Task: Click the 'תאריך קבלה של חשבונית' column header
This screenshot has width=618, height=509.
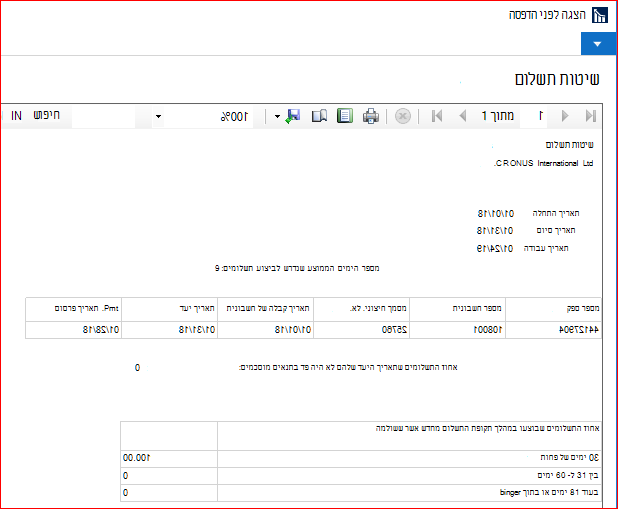Action: 268,308
